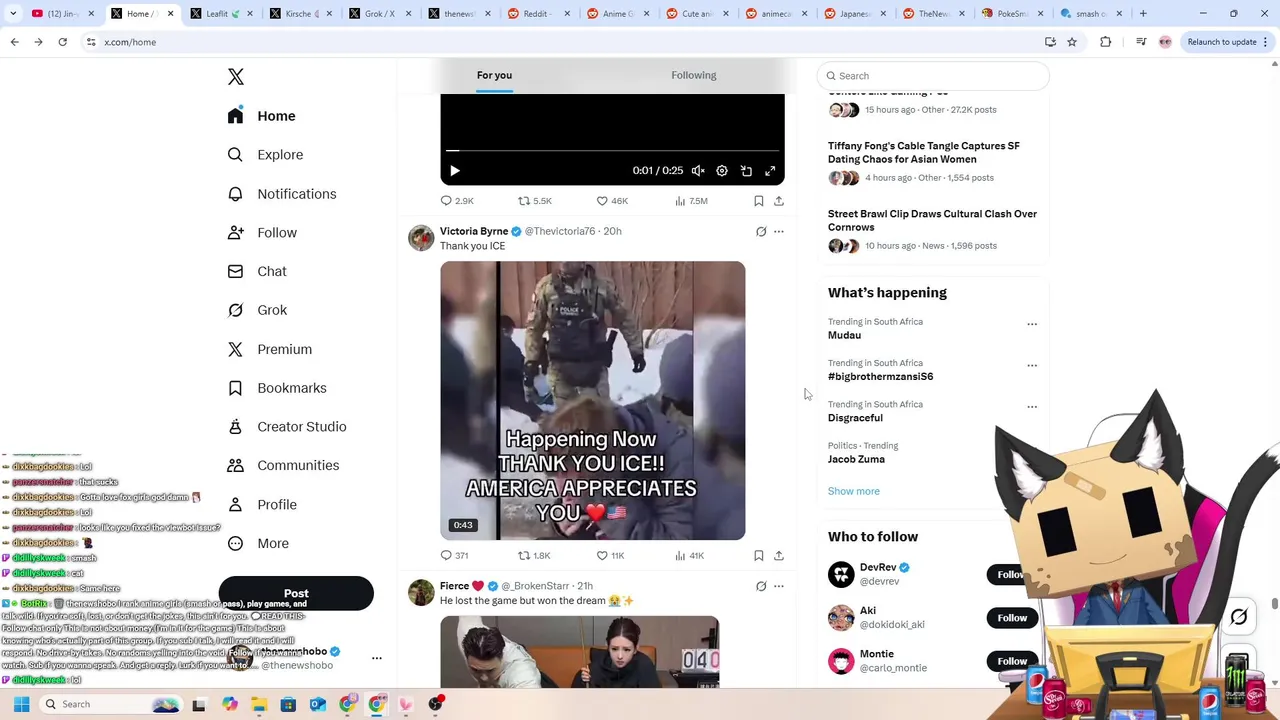This screenshot has width=1280, height=720.
Task: Expand the More menu in sidebar
Action: (x=258, y=543)
